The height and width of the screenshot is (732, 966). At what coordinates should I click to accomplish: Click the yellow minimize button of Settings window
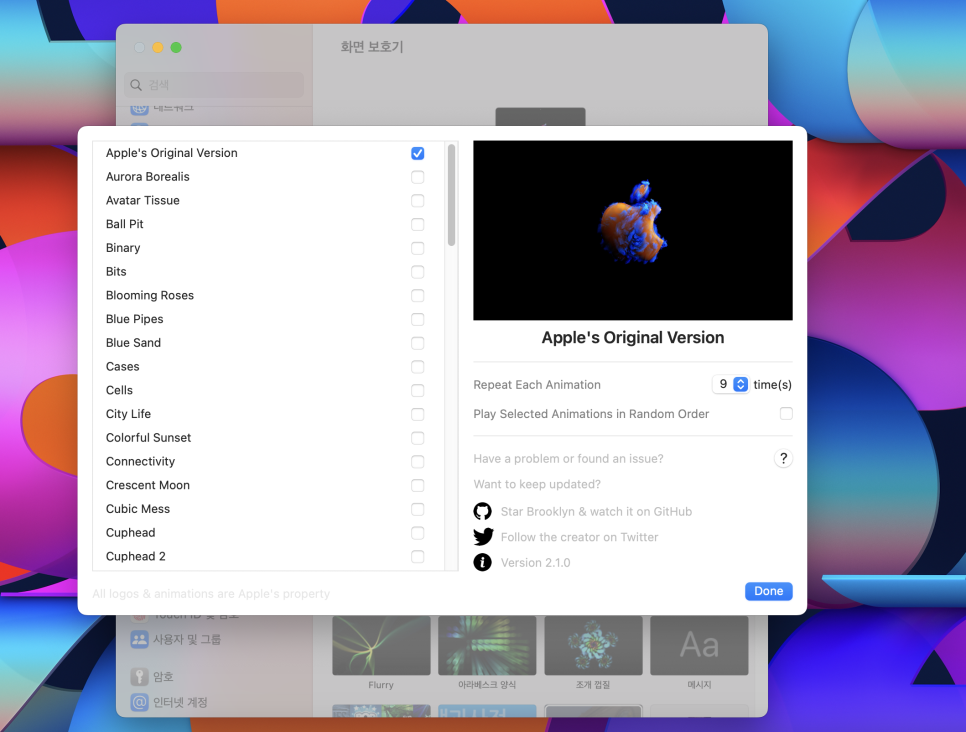click(158, 47)
